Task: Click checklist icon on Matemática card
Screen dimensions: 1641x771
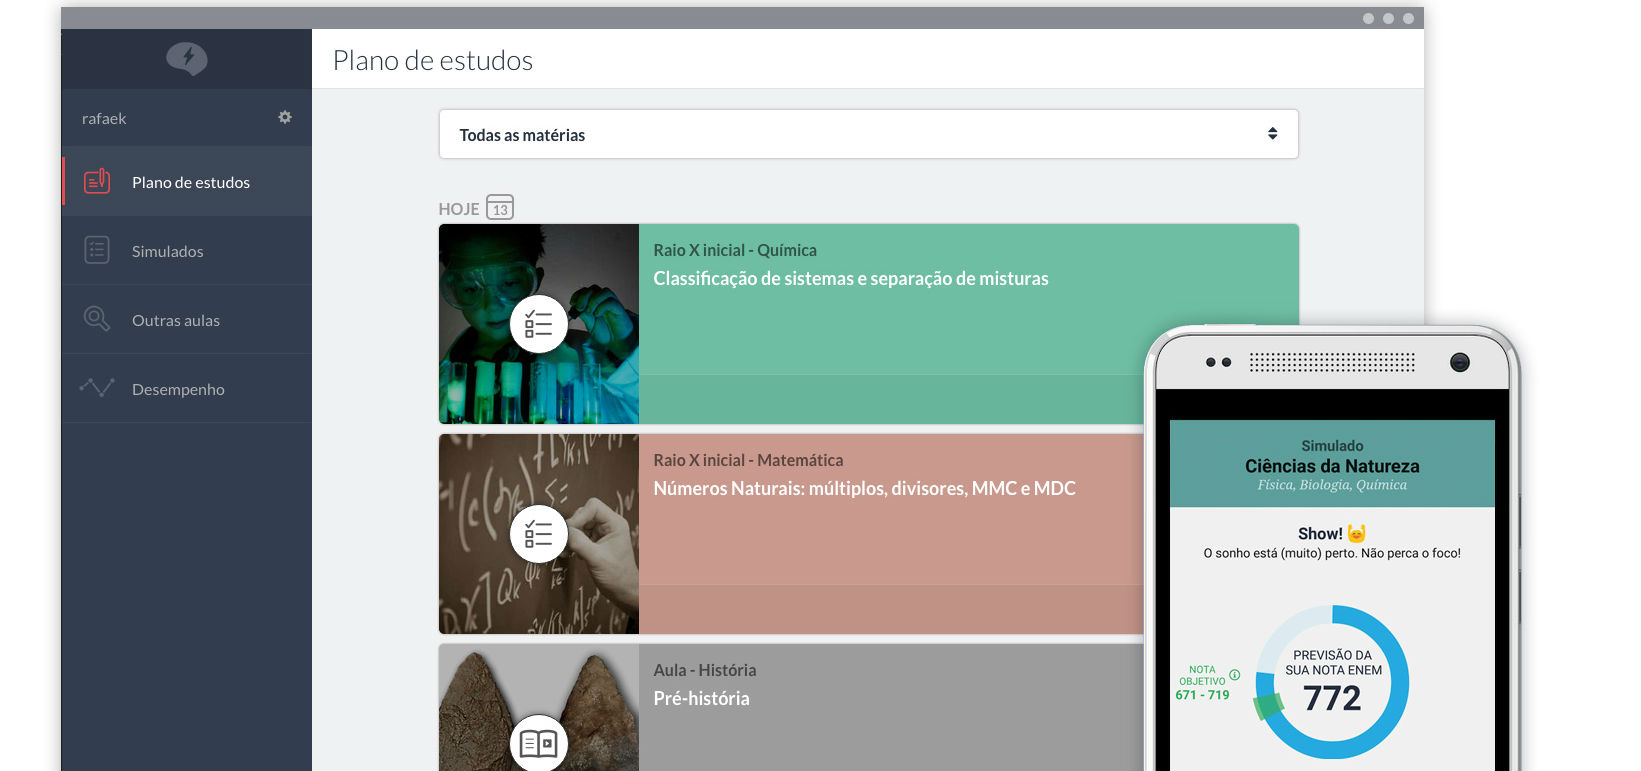Action: tap(539, 534)
